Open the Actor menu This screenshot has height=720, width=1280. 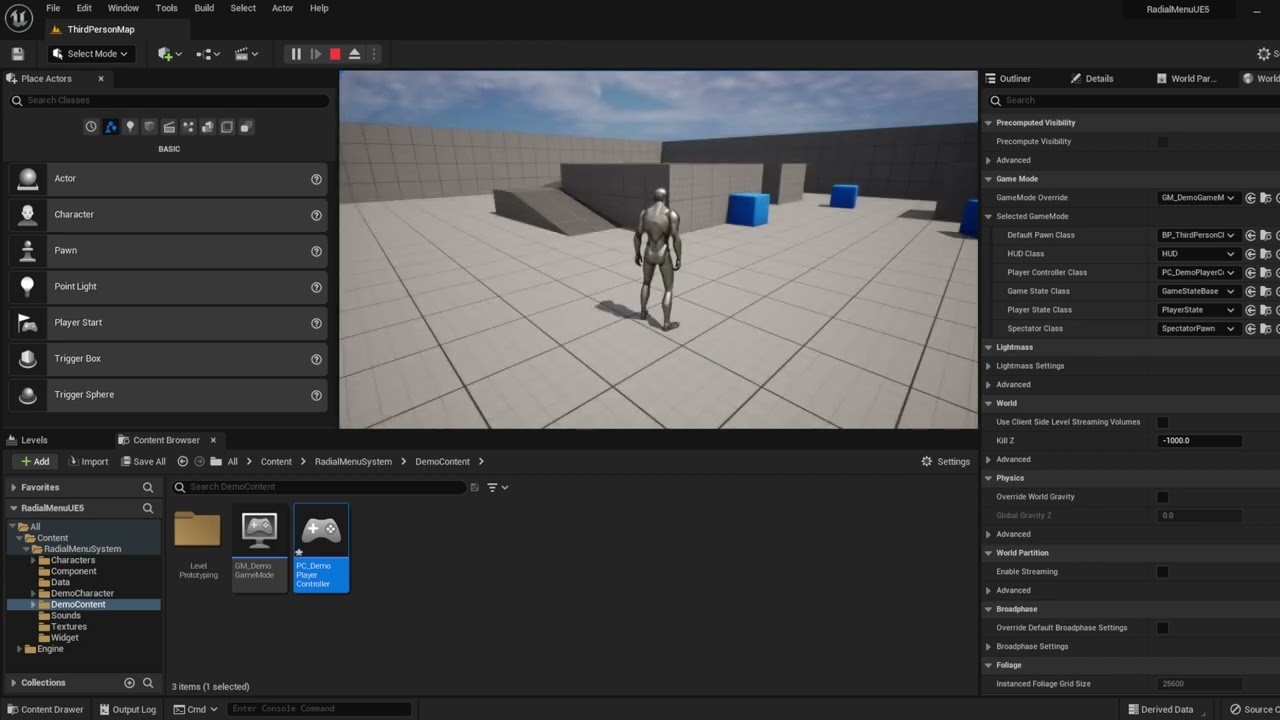coord(283,8)
